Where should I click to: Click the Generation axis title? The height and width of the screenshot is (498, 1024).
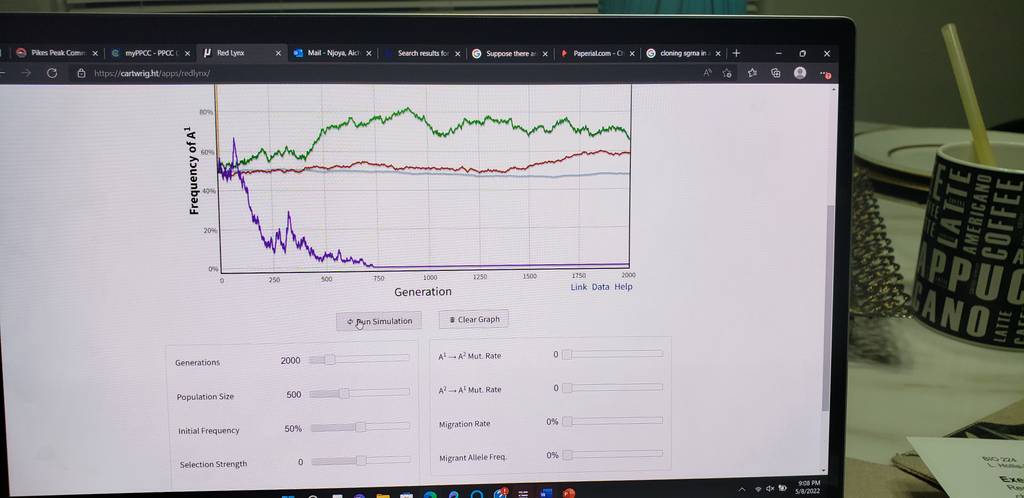pyautogui.click(x=423, y=292)
